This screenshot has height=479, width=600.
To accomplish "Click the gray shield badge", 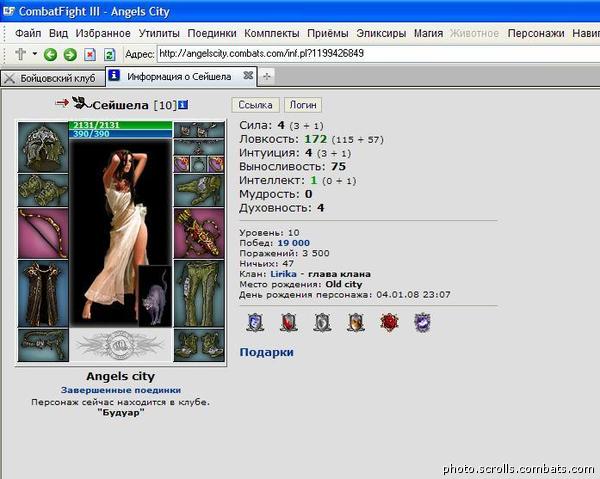I will click(x=322, y=322).
